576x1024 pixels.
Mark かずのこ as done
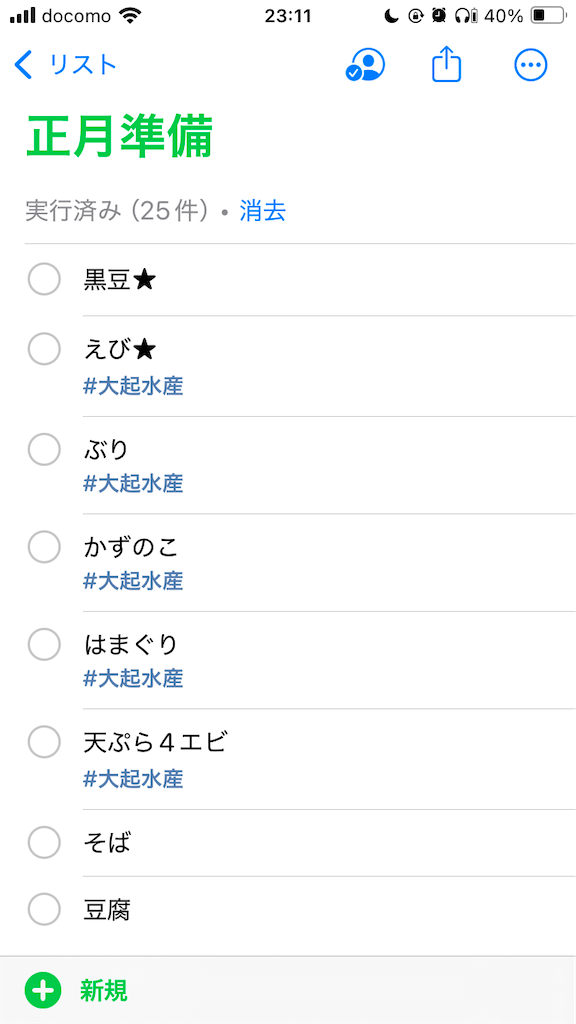tap(44, 547)
